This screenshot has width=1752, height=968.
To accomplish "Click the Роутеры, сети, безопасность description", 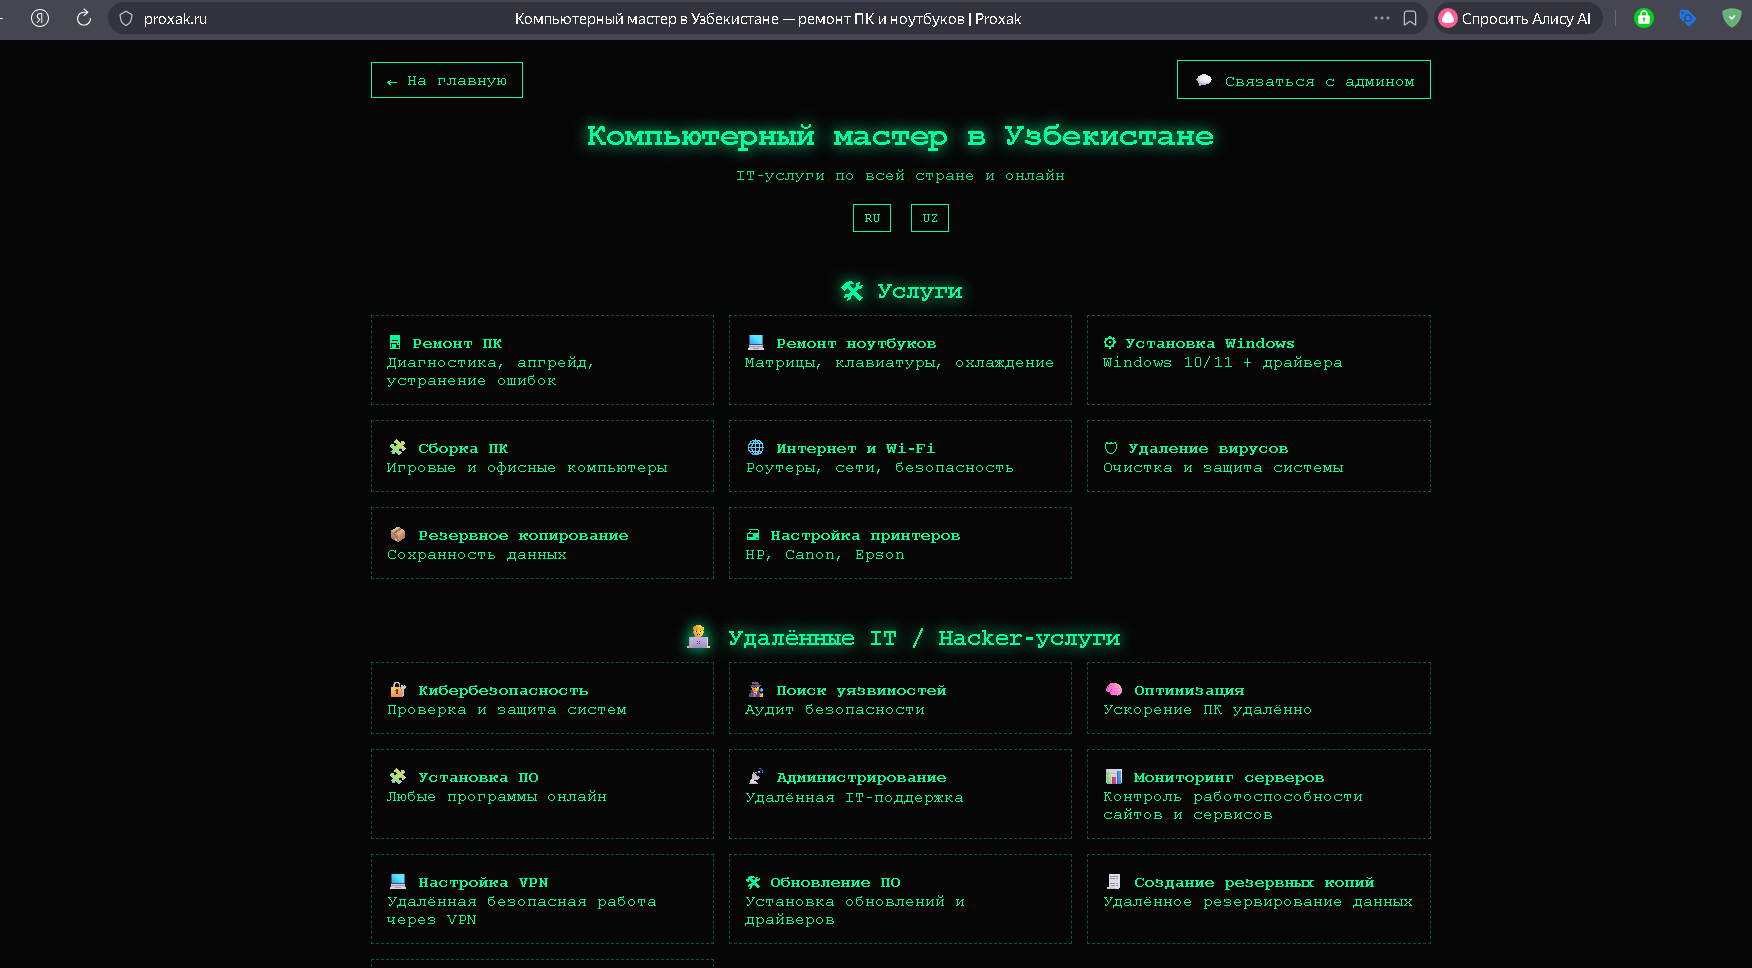I will [x=880, y=467].
